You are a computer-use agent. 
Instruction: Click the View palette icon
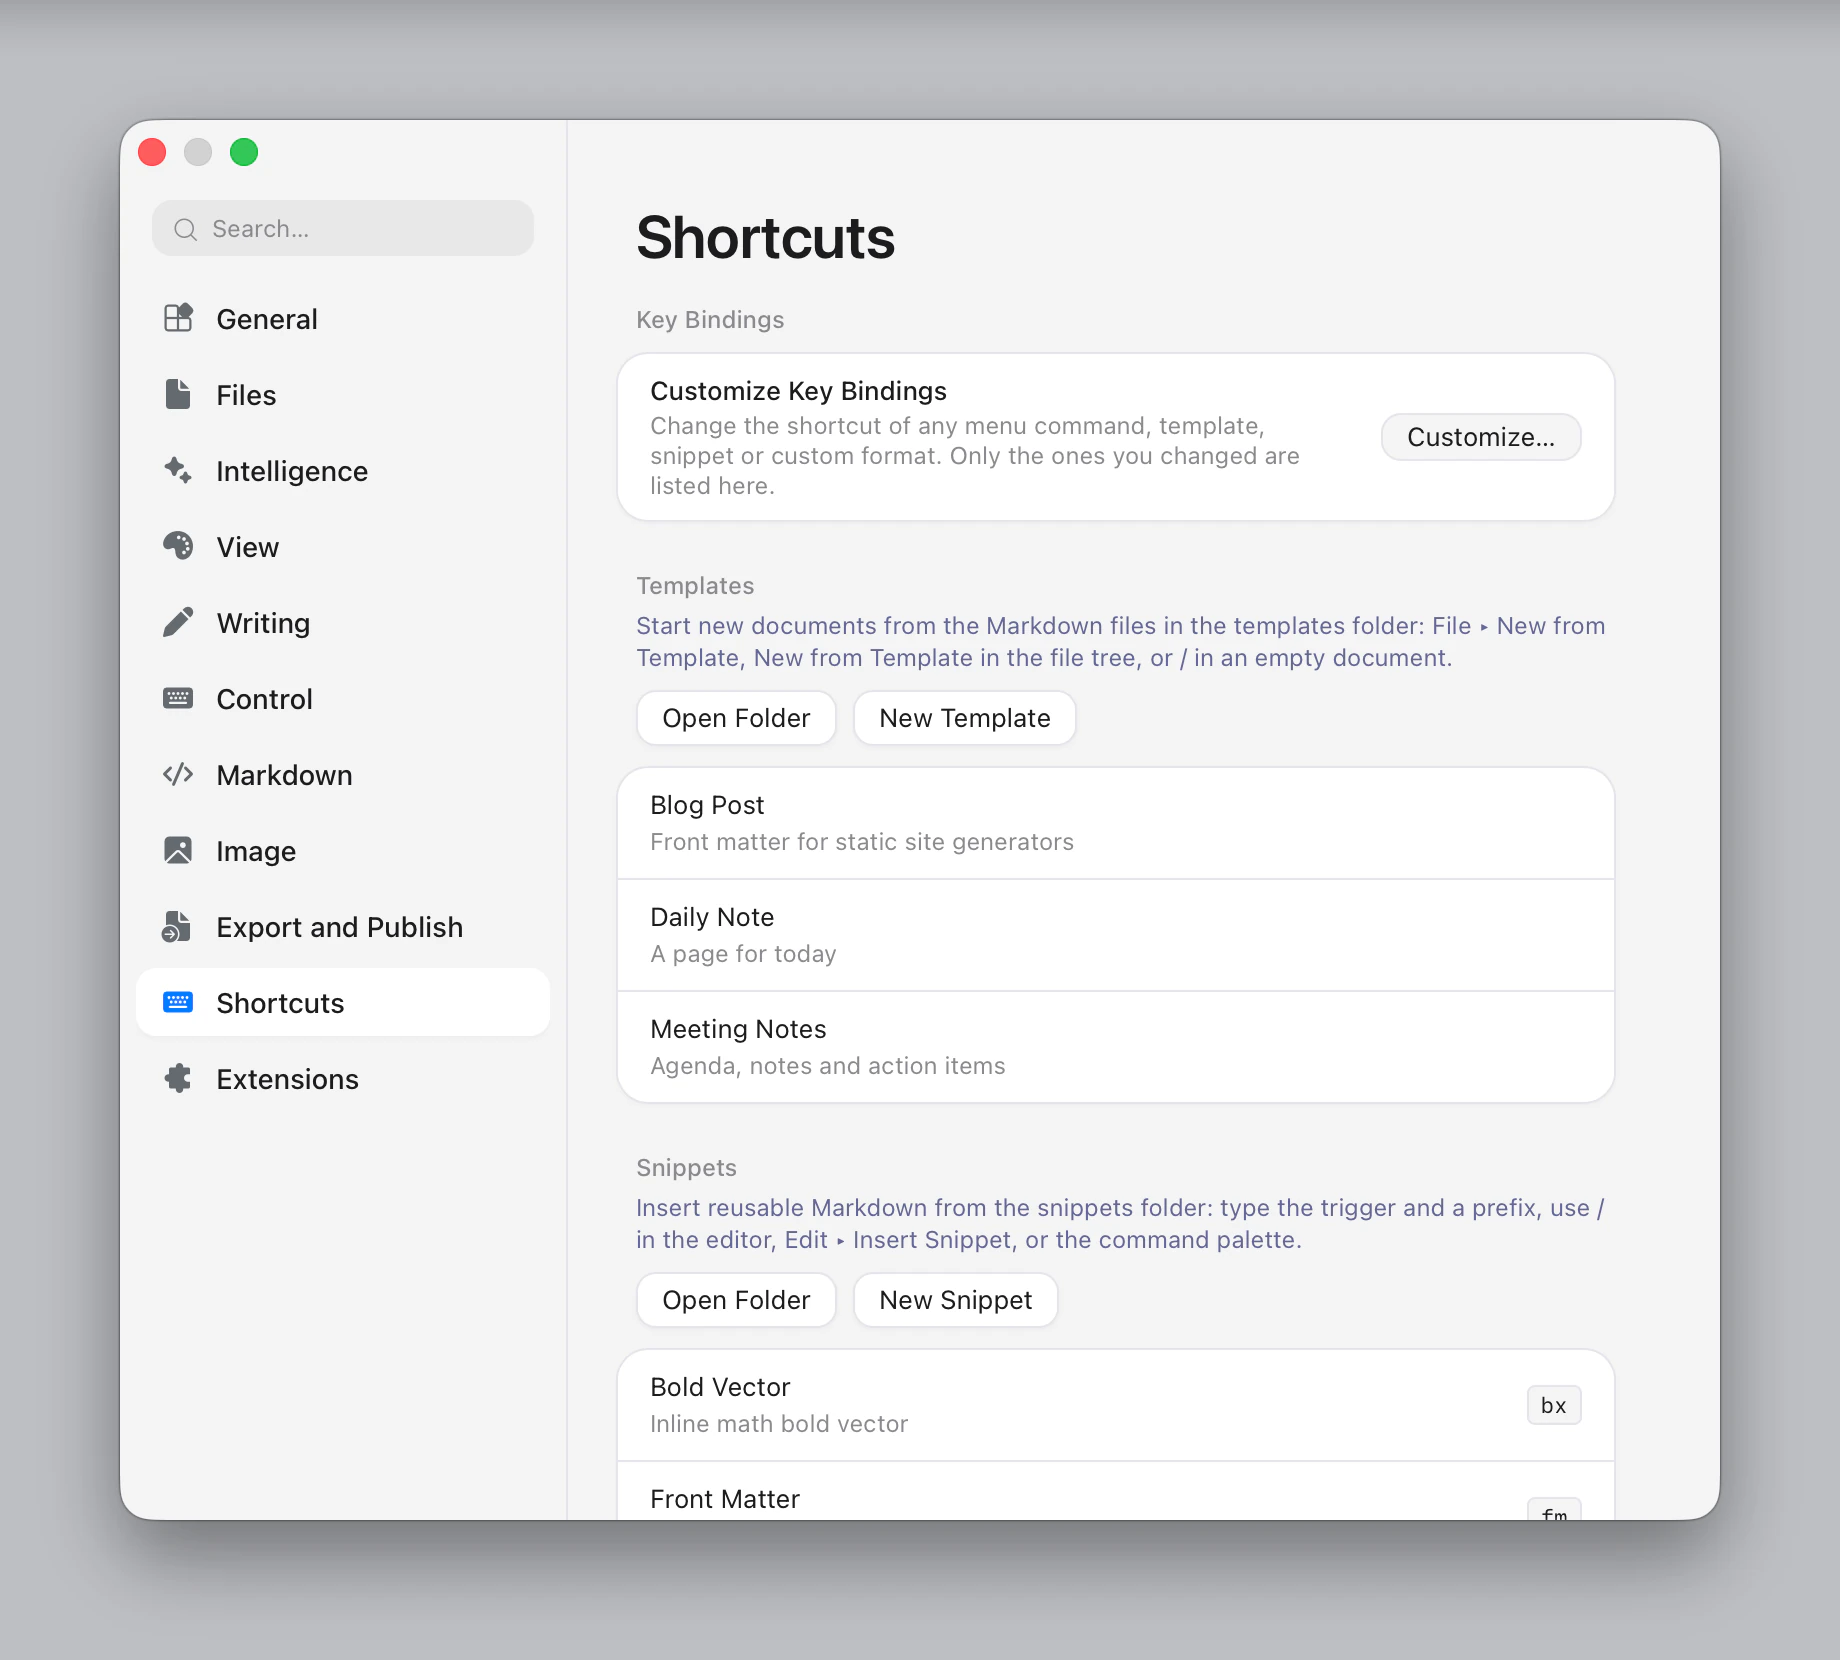[x=178, y=546]
